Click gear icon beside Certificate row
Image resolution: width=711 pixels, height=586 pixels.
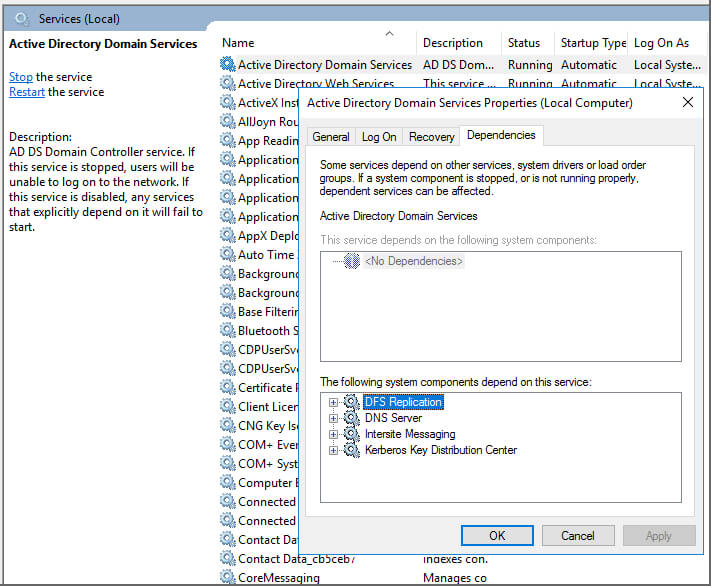(x=228, y=388)
